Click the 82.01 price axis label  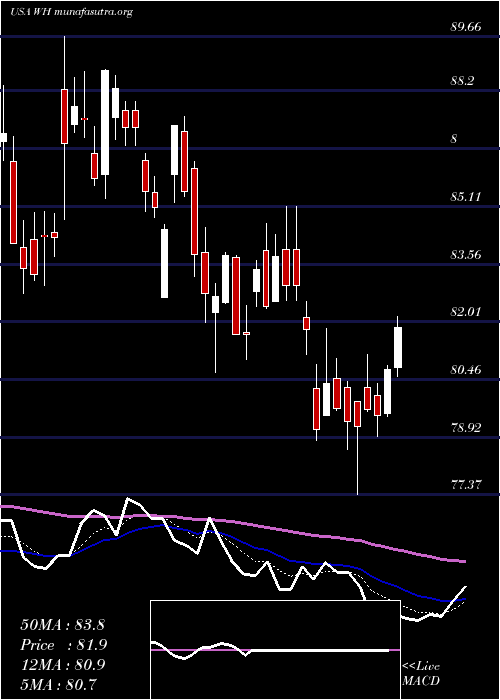[466, 312]
